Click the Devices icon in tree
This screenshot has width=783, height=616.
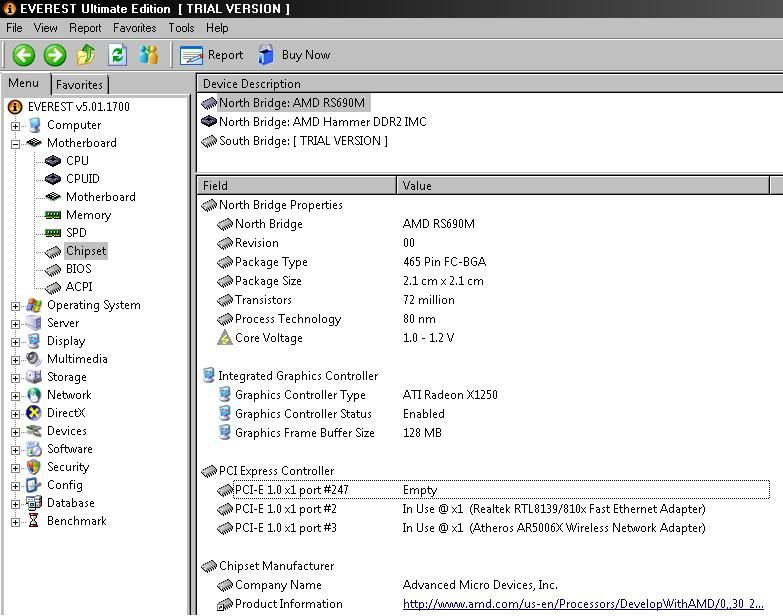click(34, 431)
